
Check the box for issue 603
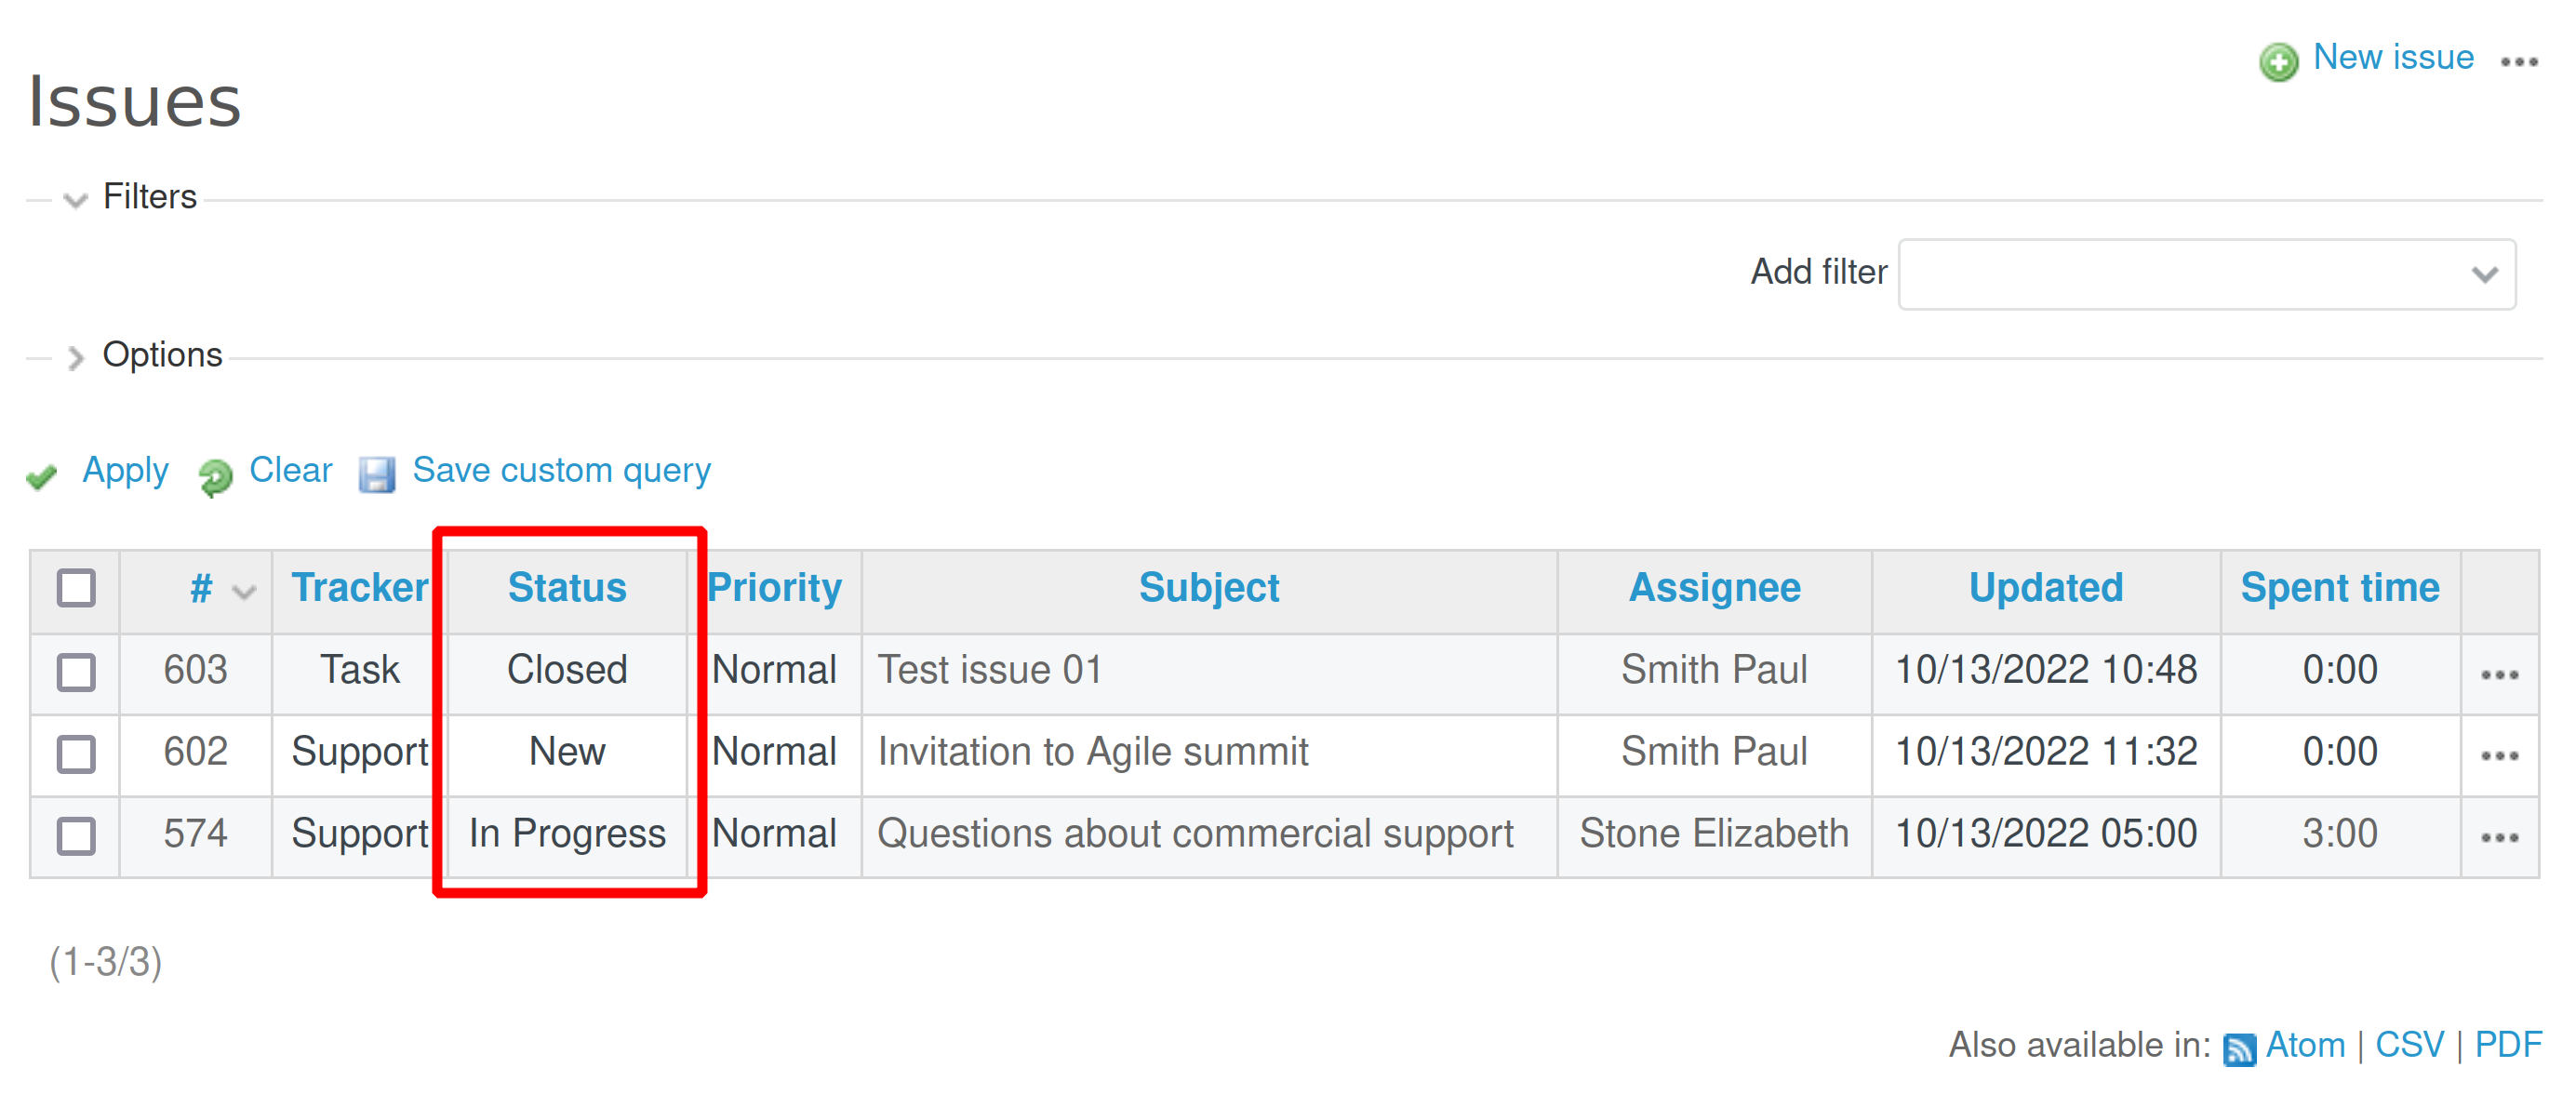click(76, 672)
